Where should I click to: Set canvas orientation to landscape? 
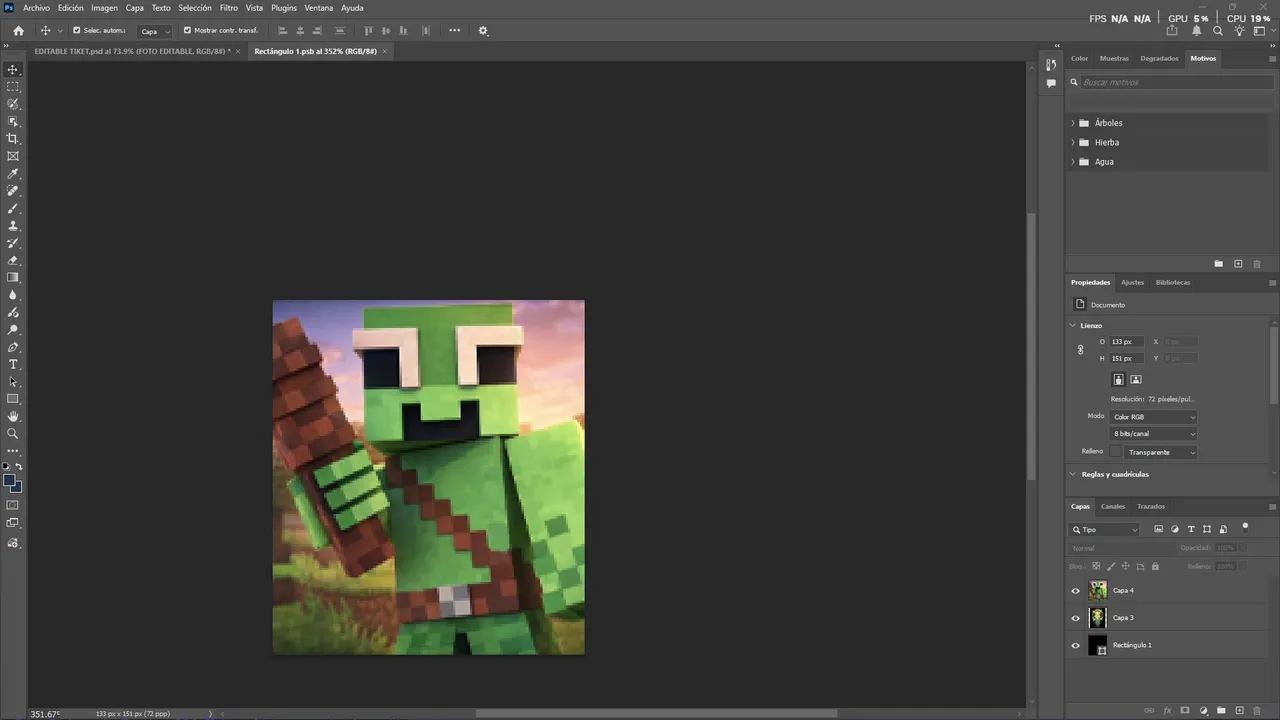coord(1136,380)
